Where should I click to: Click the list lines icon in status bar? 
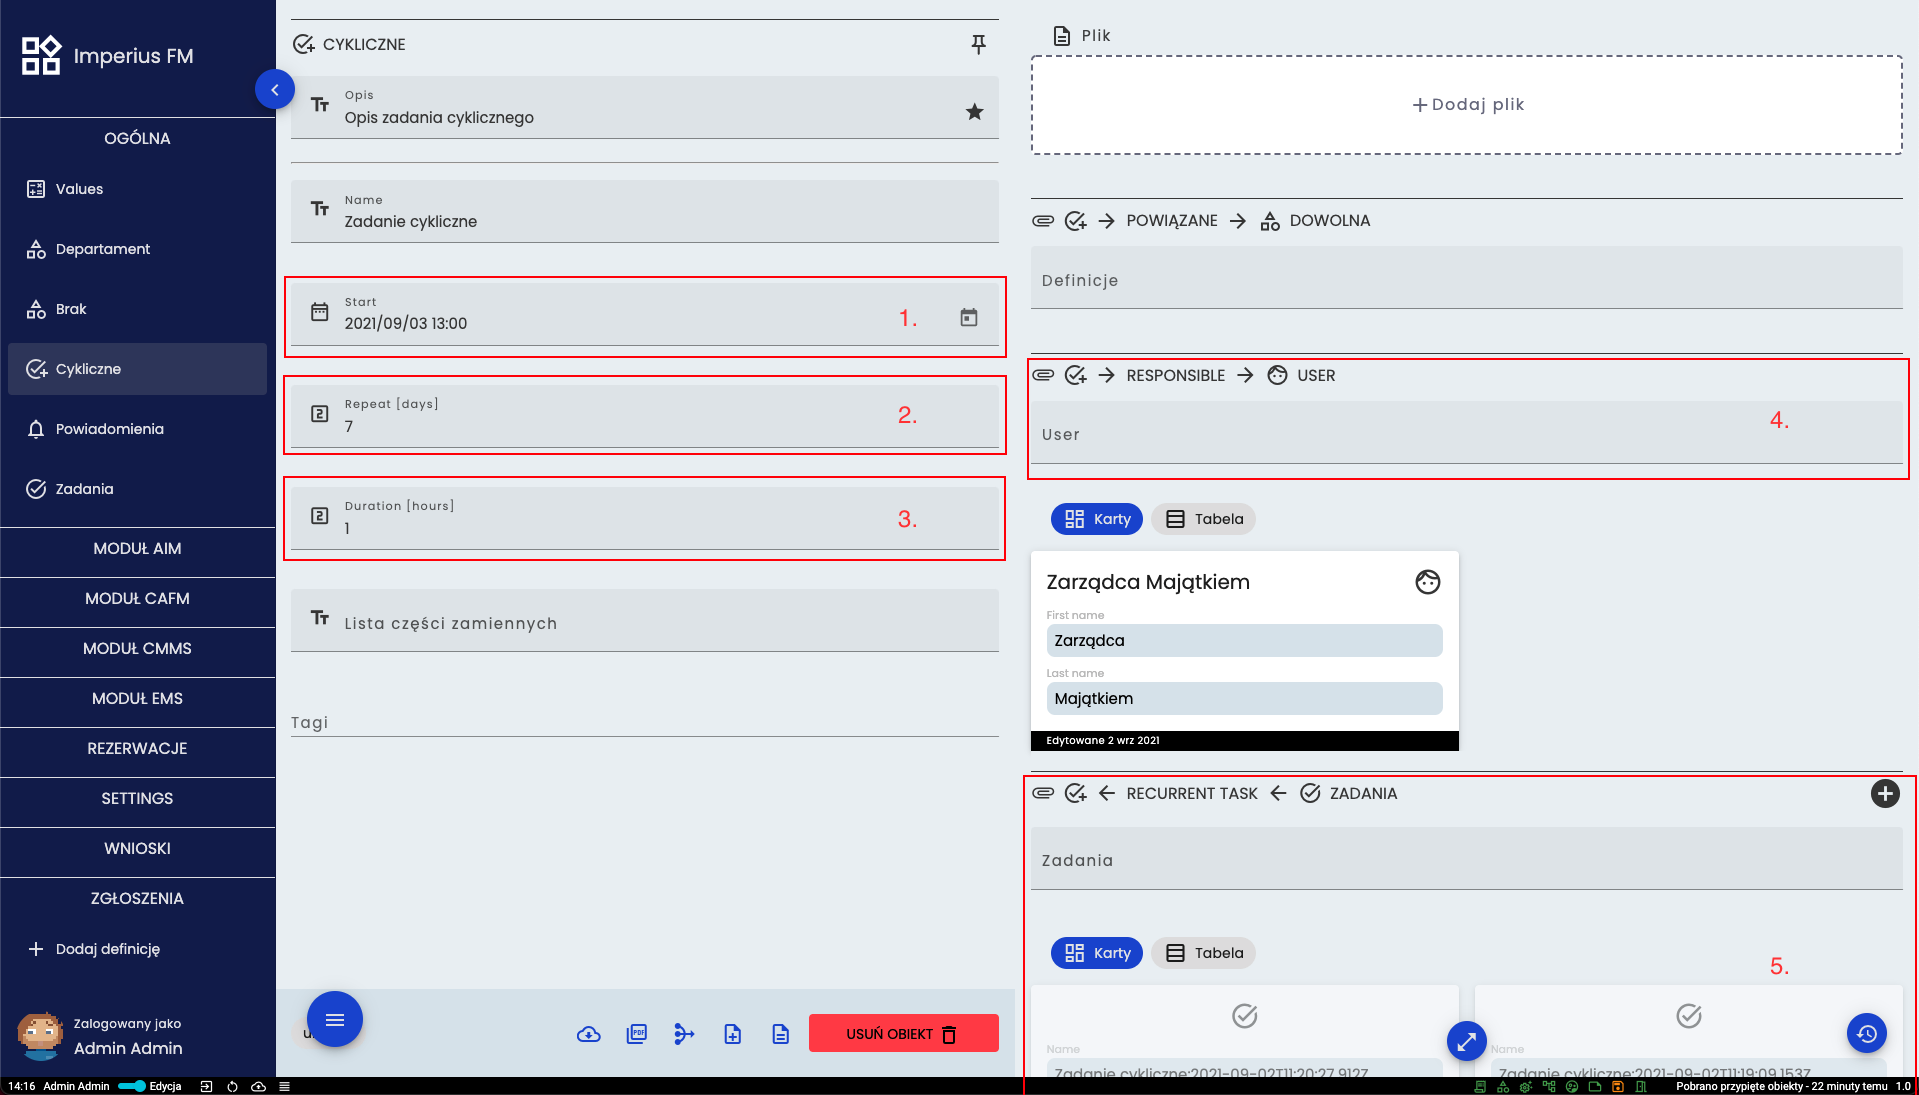click(284, 1086)
